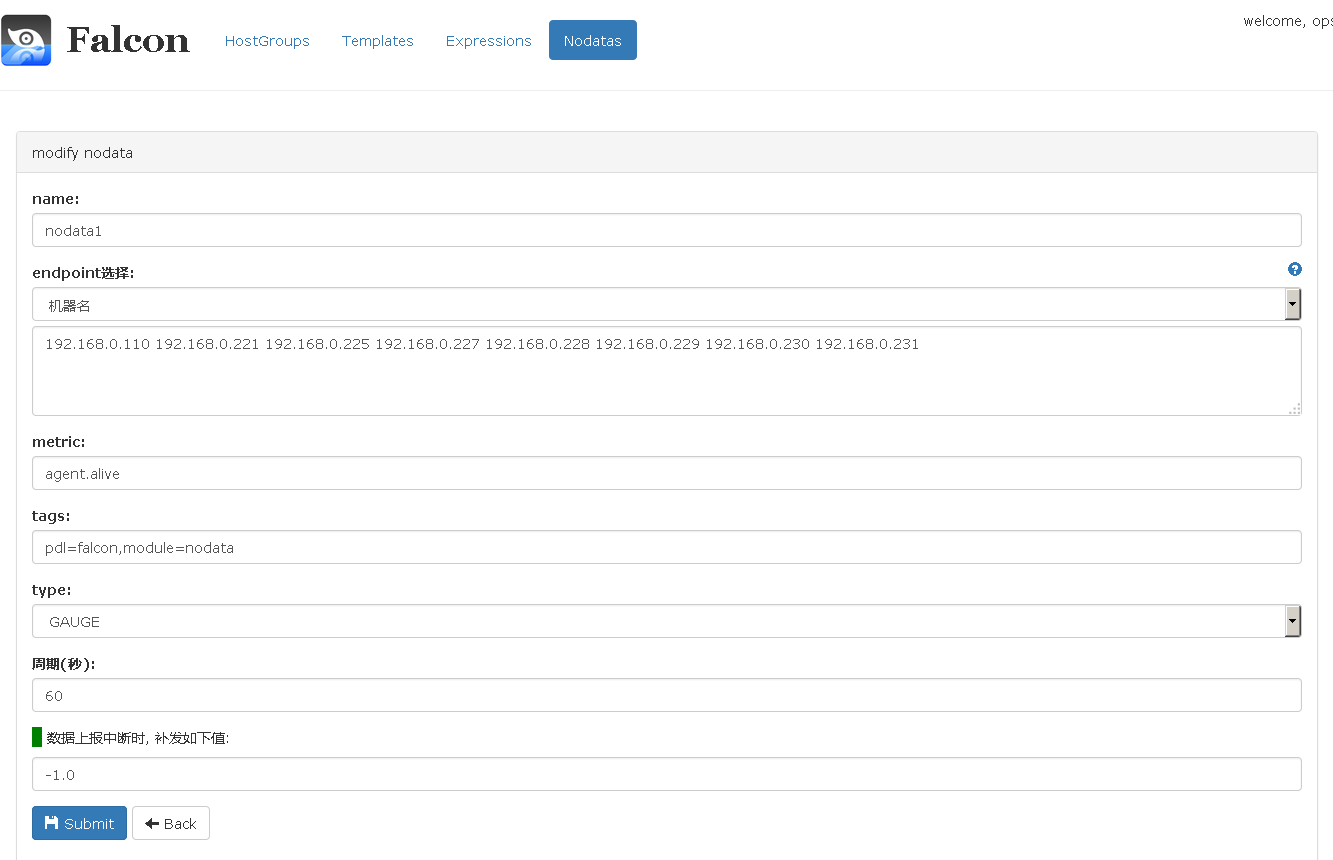
Task: Submit the nodata form
Action: [79, 823]
